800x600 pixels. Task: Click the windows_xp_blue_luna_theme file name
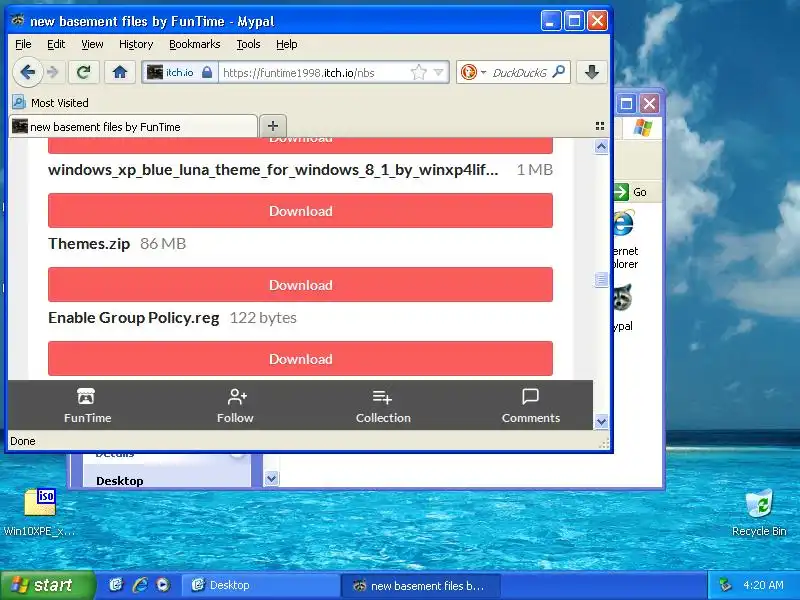273,169
